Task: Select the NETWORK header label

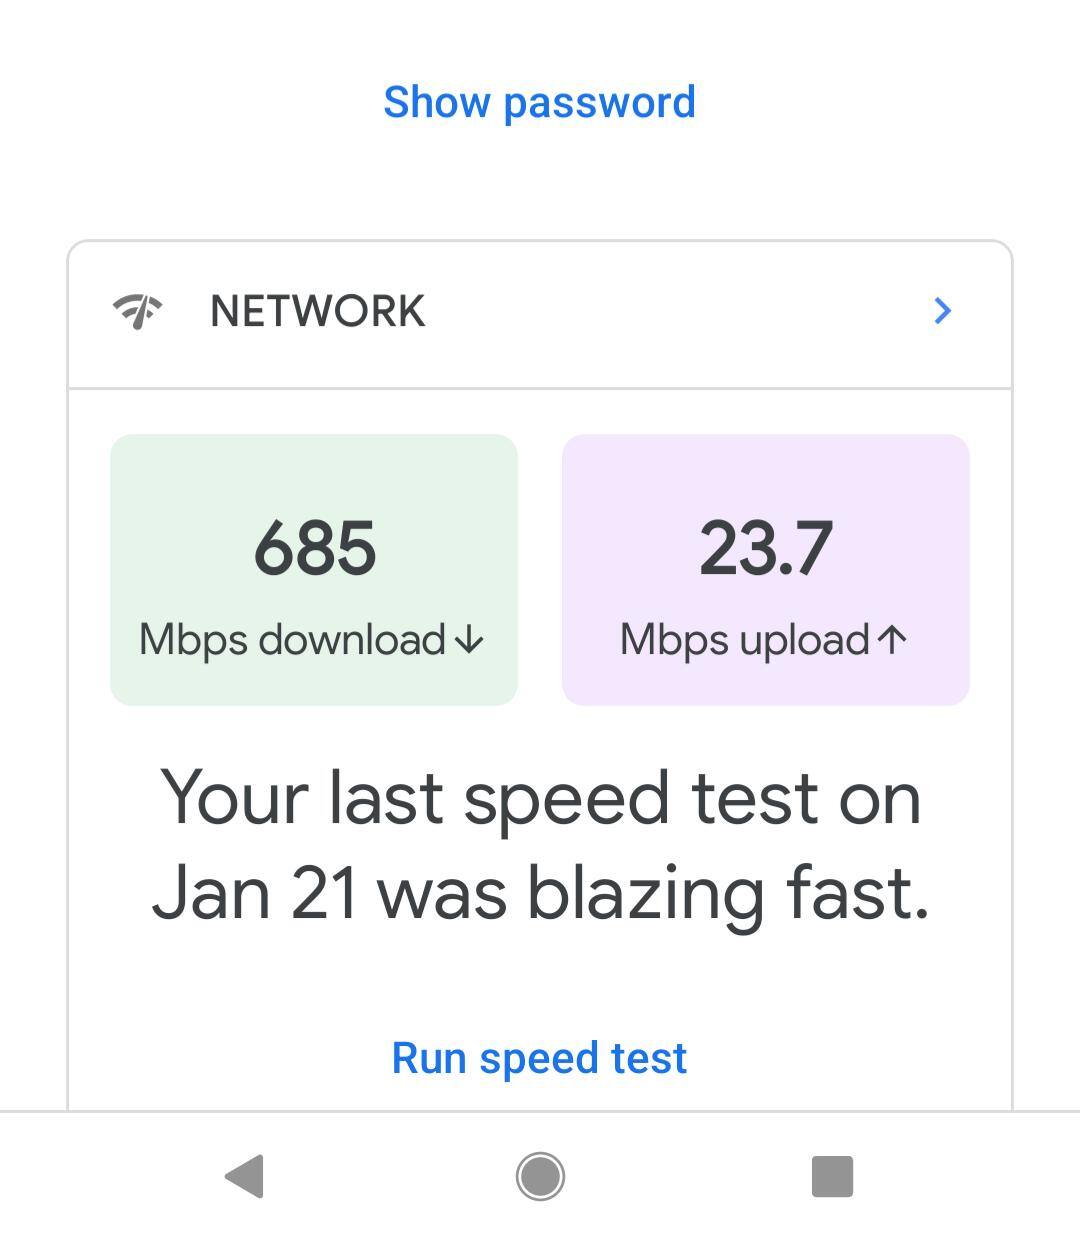Action: 317,311
